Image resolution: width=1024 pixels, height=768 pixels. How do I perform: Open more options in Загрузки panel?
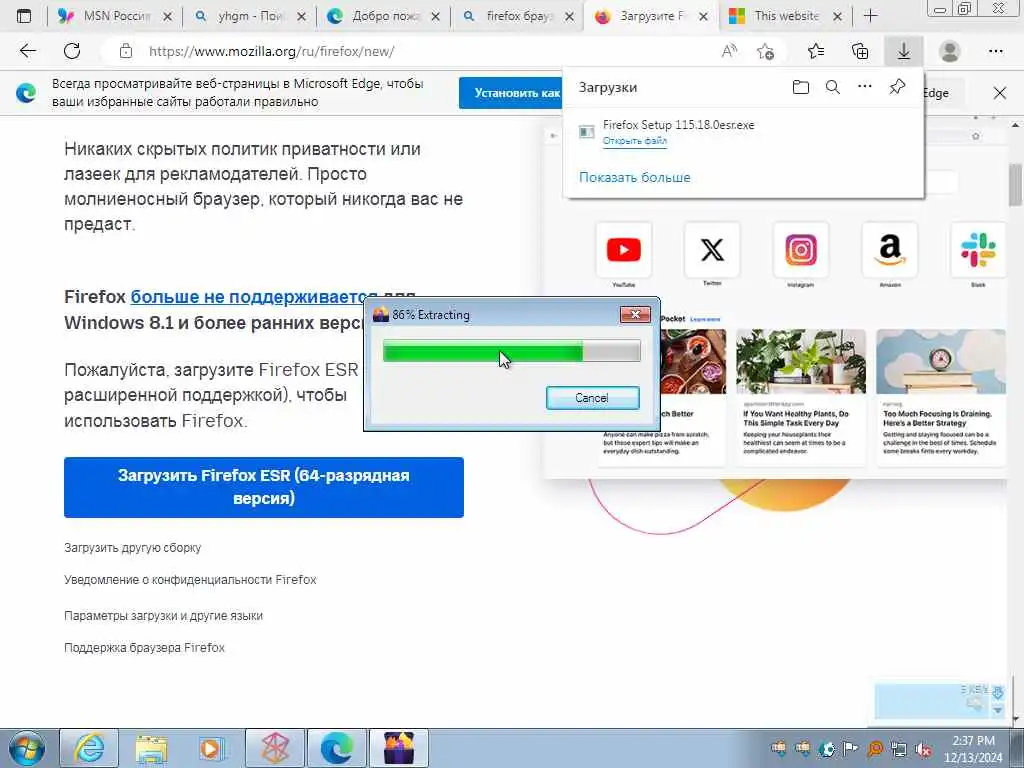tap(865, 87)
